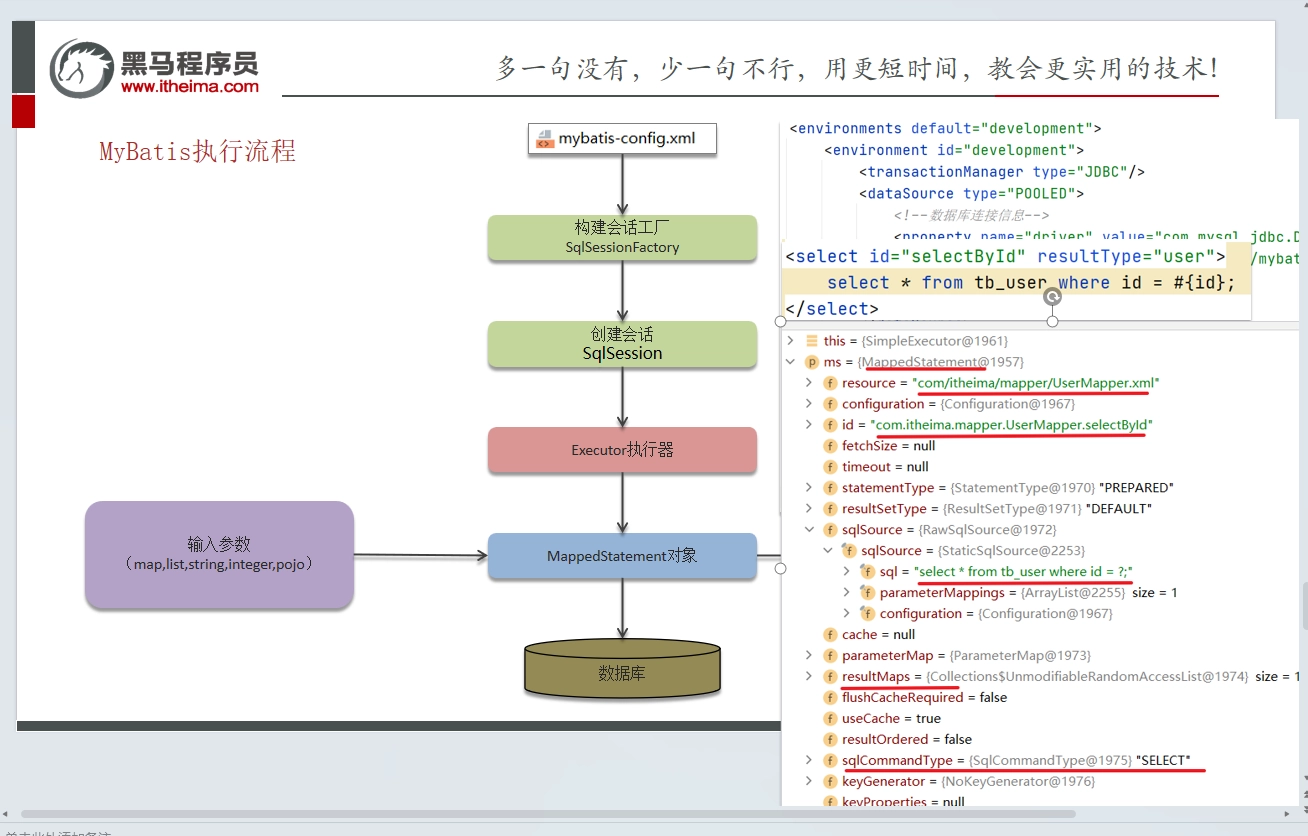Click the field icon next to resource
1308x836 pixels.
[830, 383]
